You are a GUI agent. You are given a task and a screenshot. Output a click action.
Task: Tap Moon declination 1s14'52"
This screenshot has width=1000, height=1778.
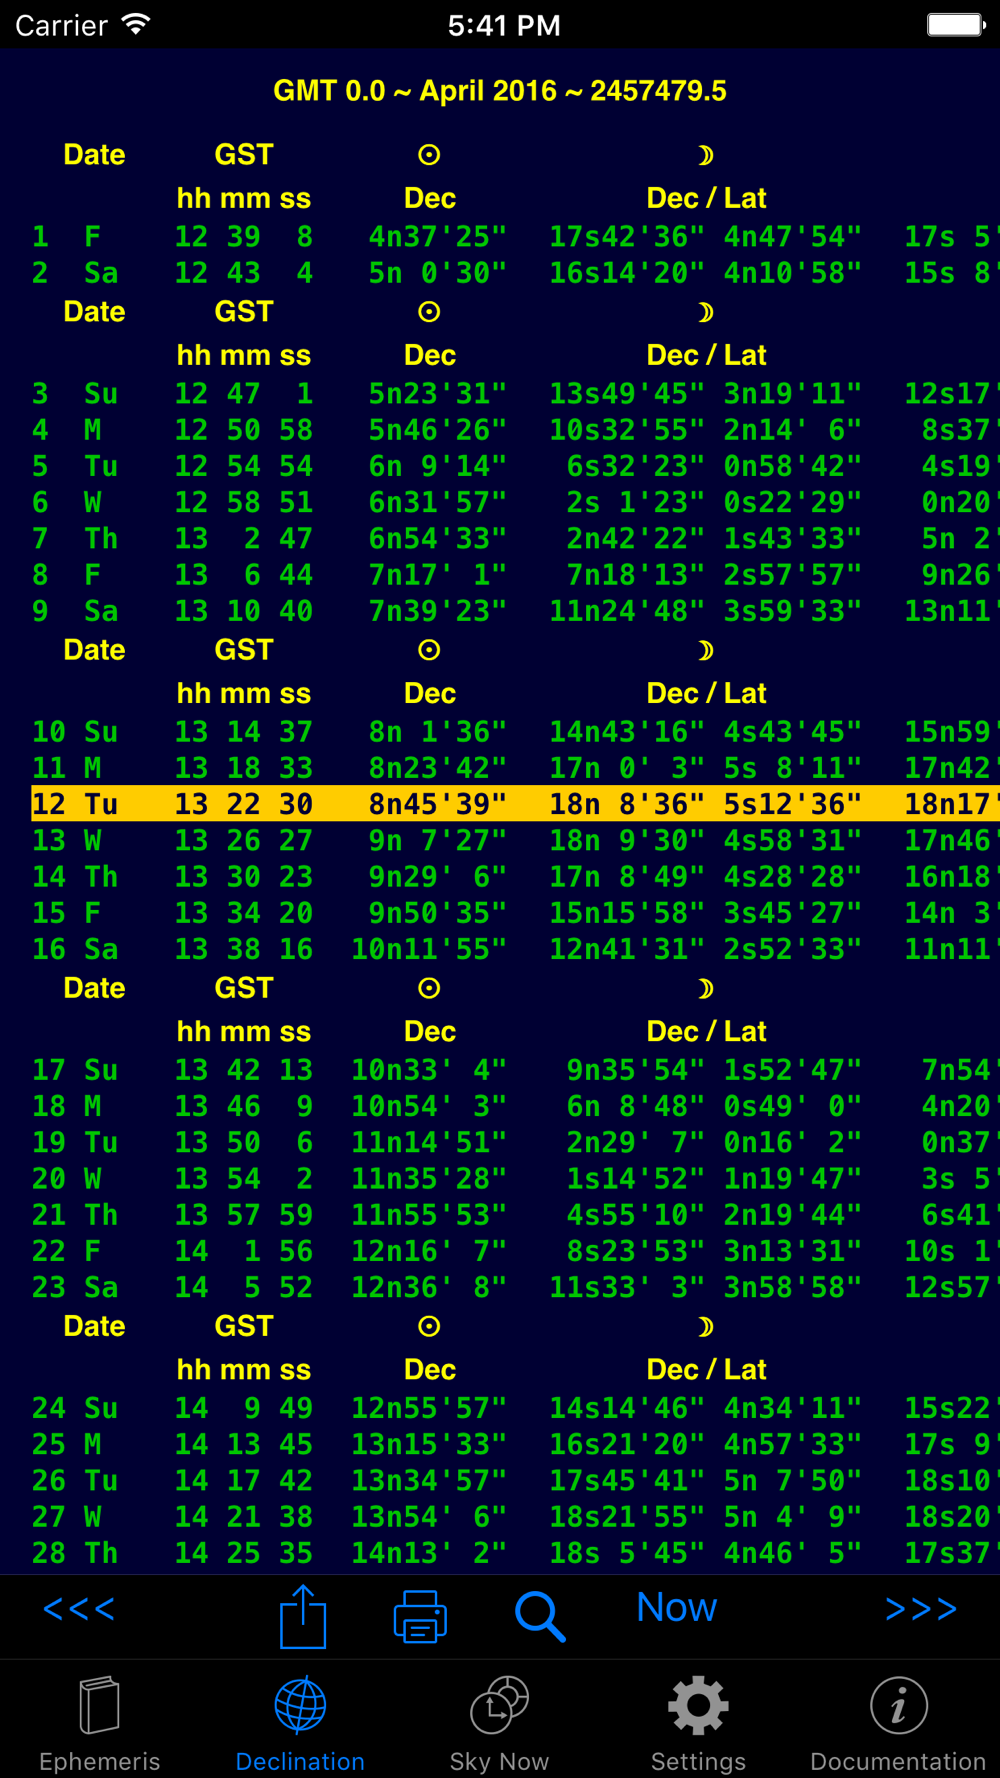(x=635, y=1179)
